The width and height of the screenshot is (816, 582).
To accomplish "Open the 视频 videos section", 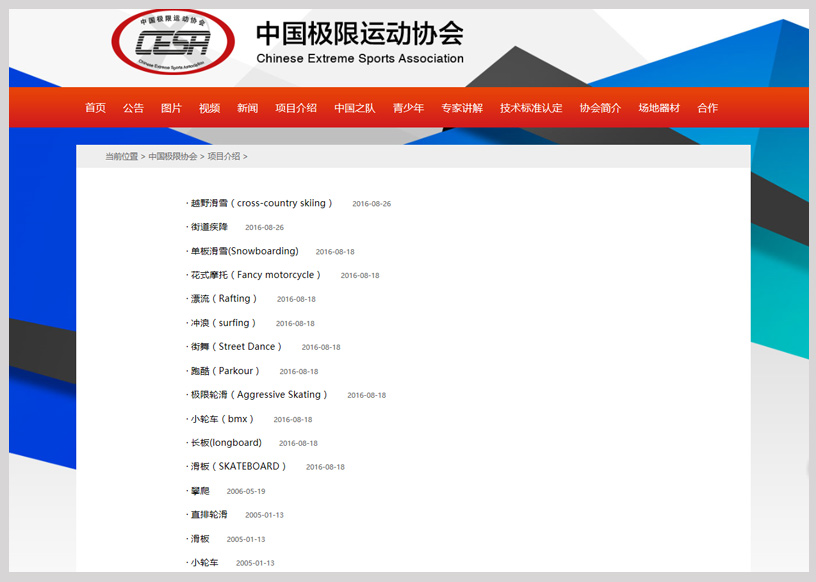I will click(x=208, y=107).
